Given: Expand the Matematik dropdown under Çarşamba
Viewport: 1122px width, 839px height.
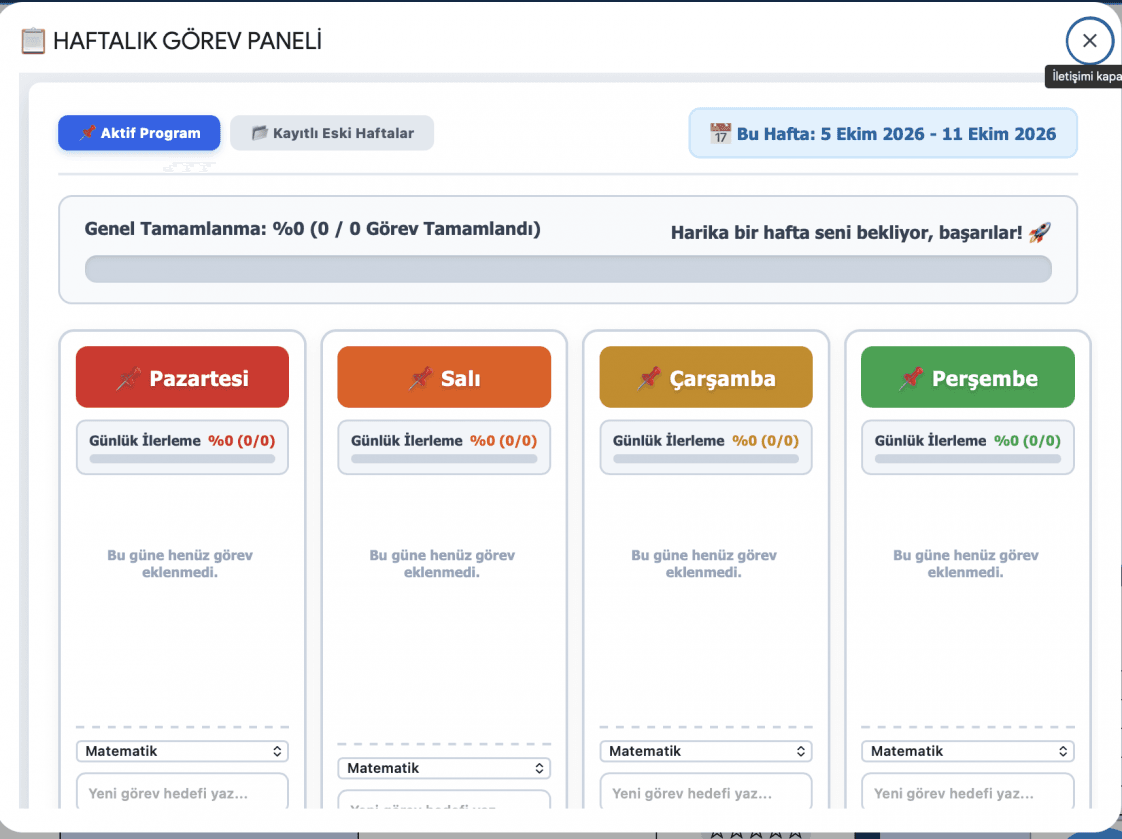Looking at the screenshot, I should 706,751.
